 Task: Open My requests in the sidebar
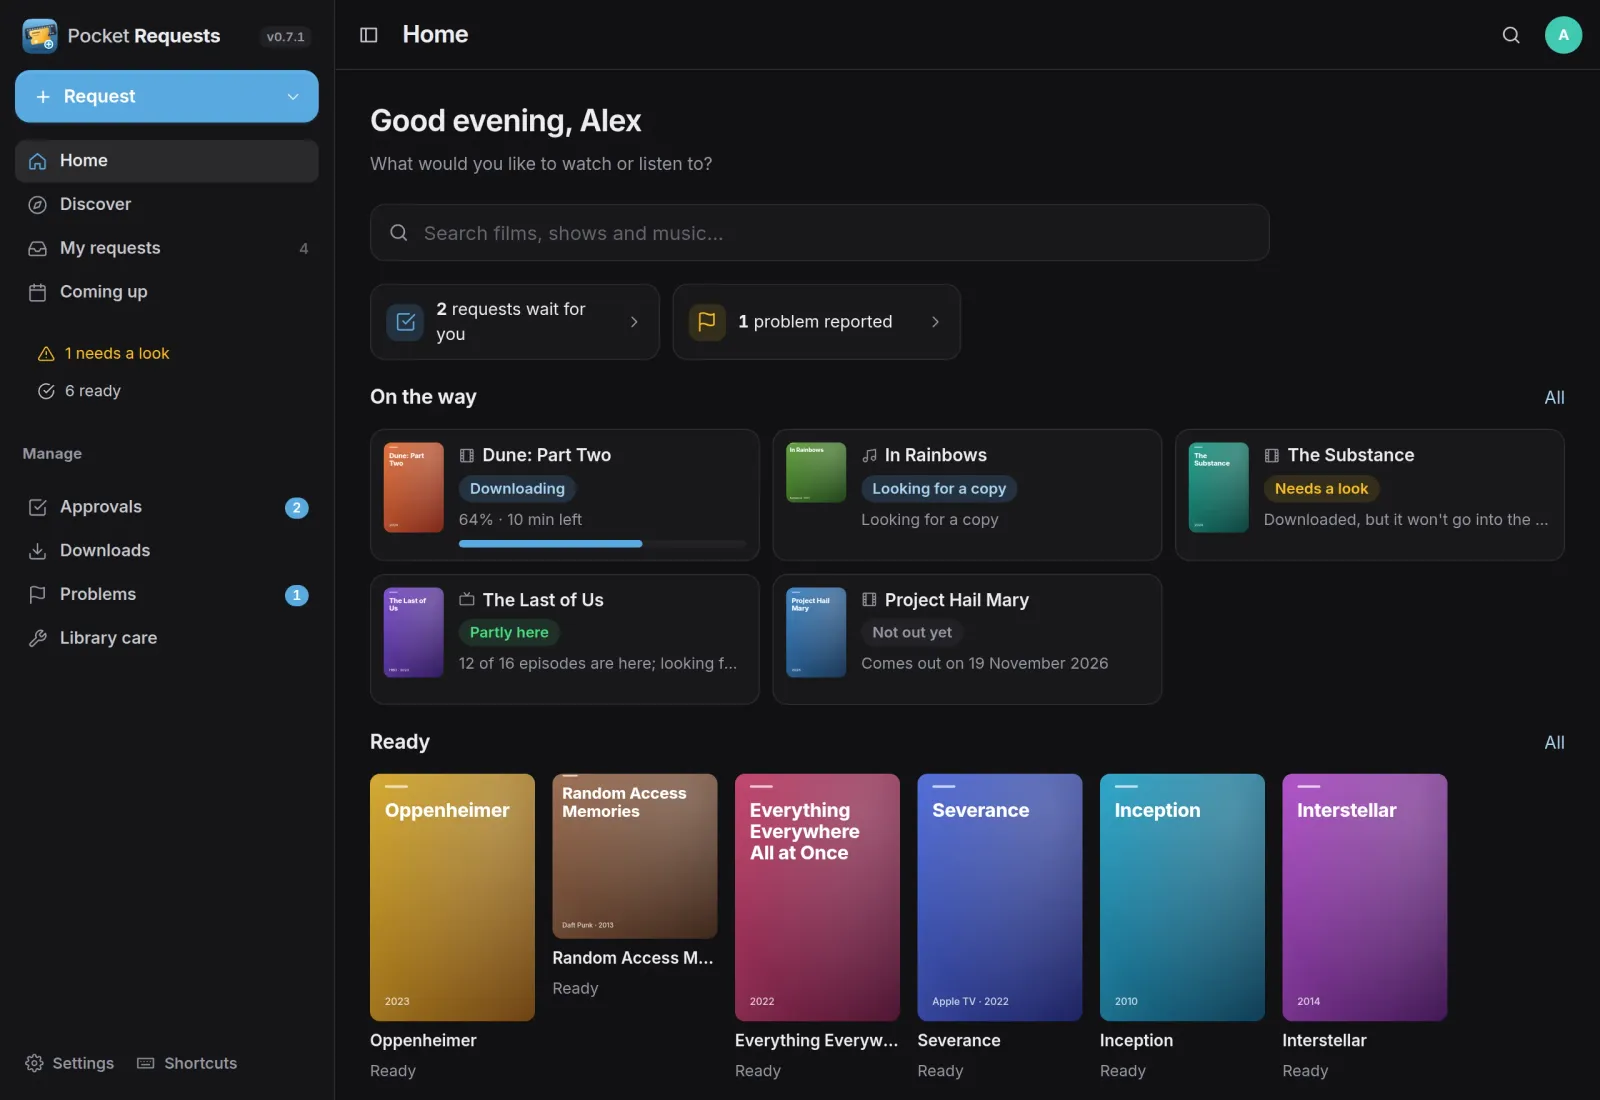[167, 249]
